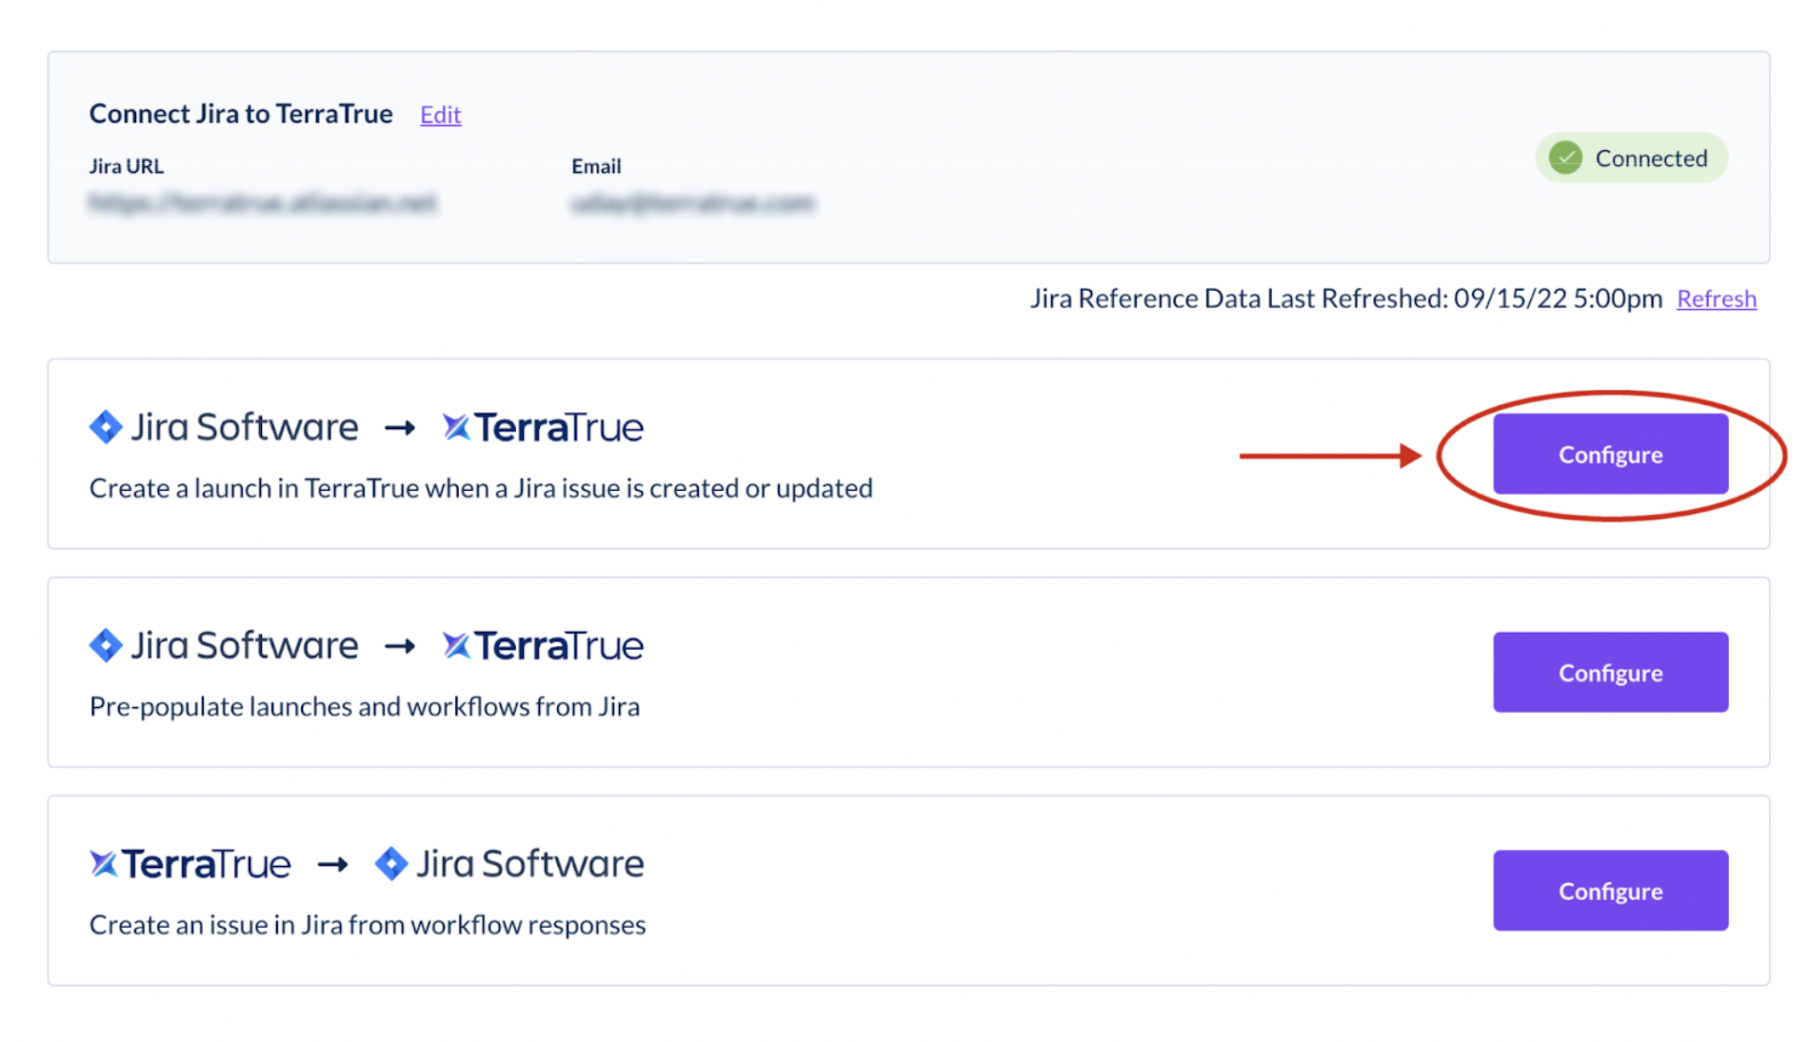Click the Jira Software diamond icon in the pre-populate card

(x=105, y=645)
